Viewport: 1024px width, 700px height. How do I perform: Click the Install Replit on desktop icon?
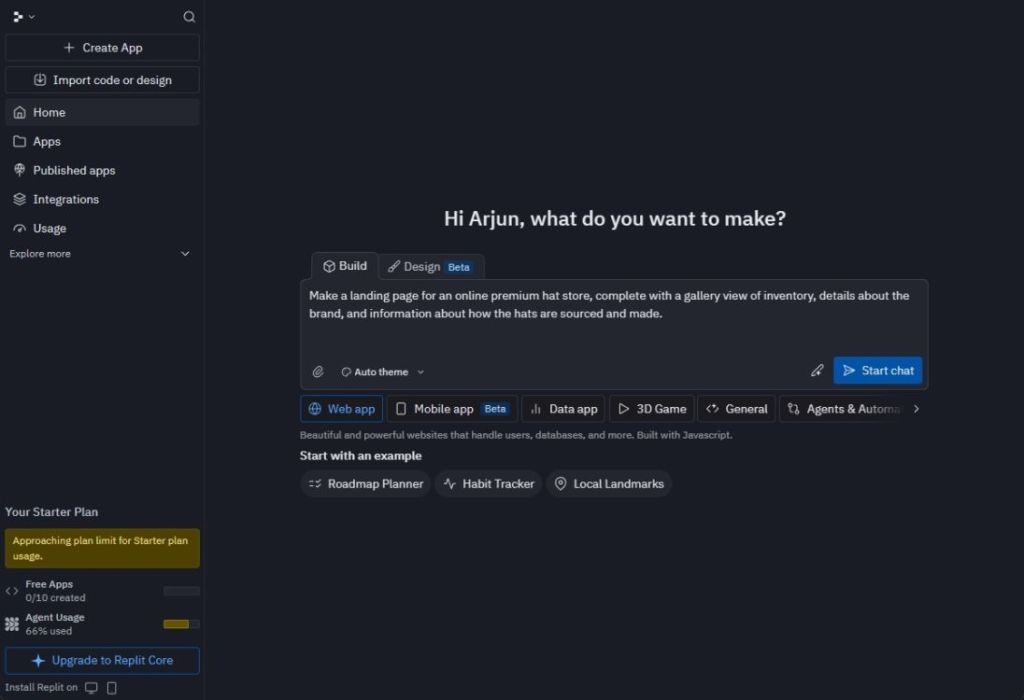pos(91,687)
